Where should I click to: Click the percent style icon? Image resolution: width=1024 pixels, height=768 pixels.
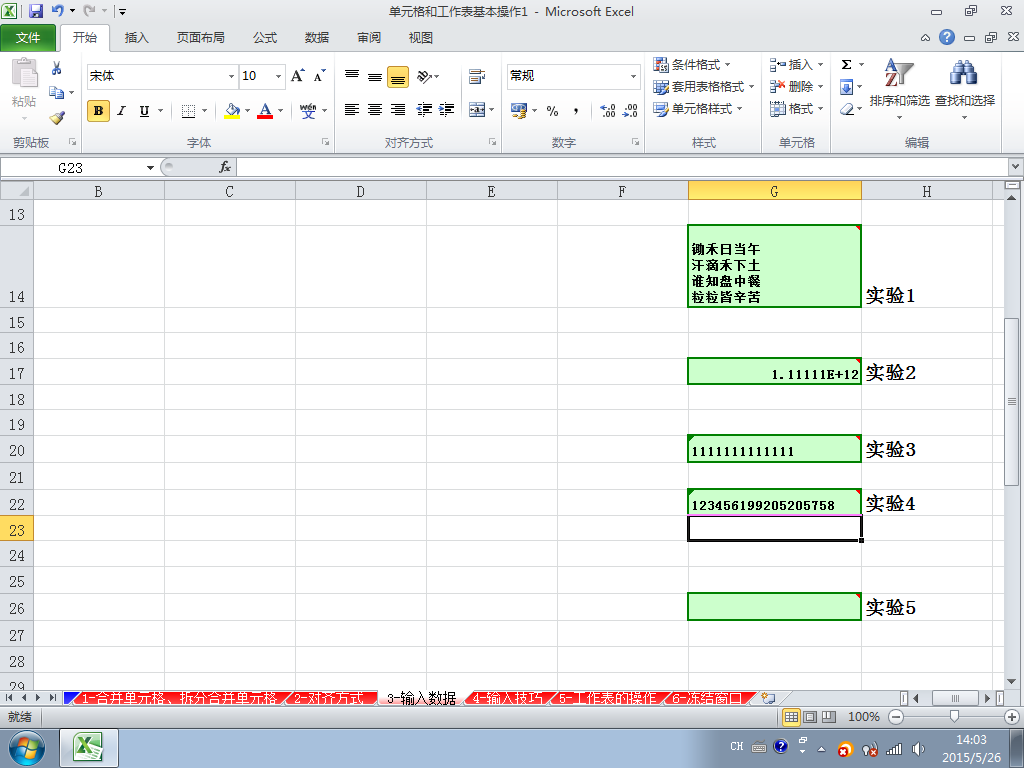click(552, 110)
